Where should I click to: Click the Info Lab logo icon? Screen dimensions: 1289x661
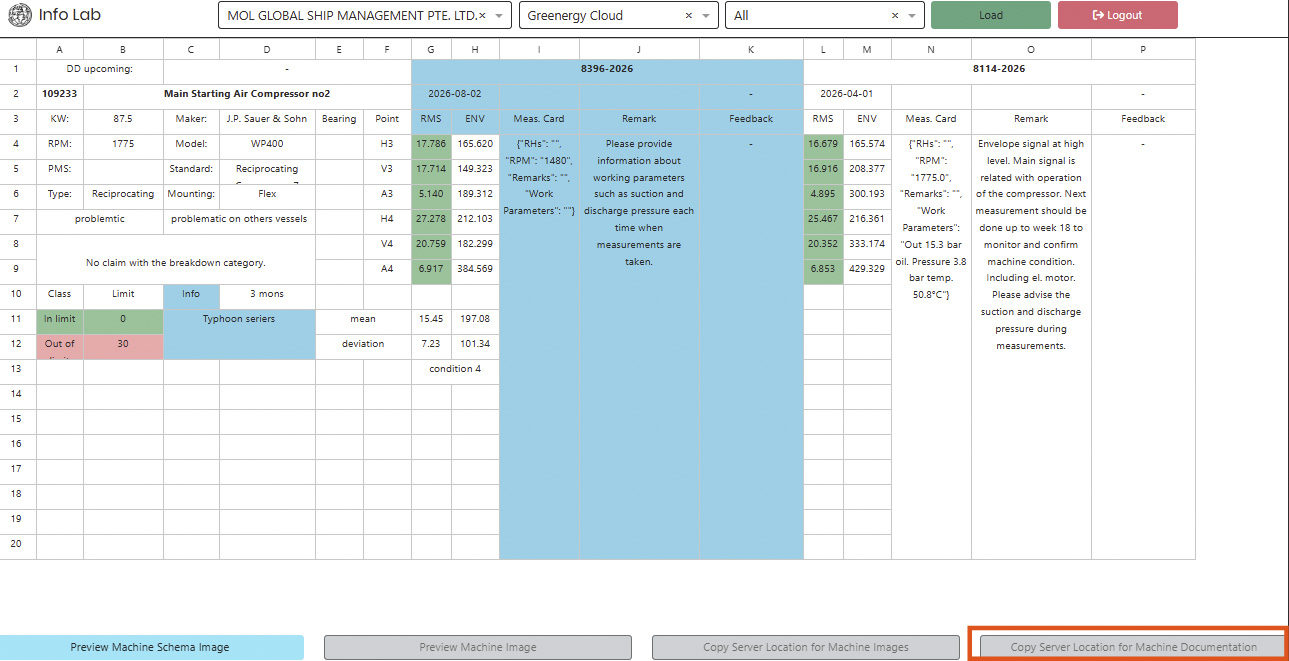point(18,15)
